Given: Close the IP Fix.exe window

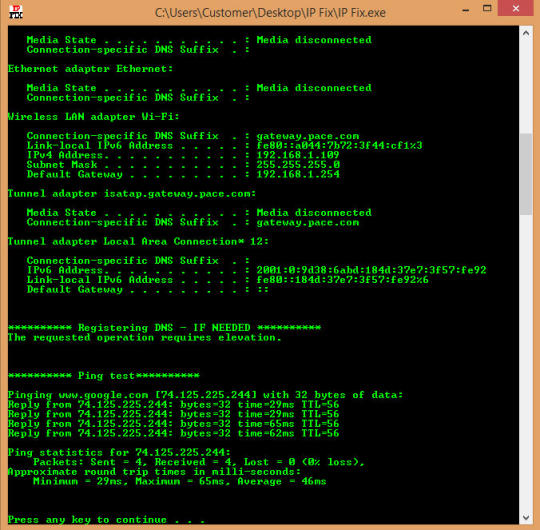Looking at the screenshot, I should pyautogui.click(x=516, y=8).
